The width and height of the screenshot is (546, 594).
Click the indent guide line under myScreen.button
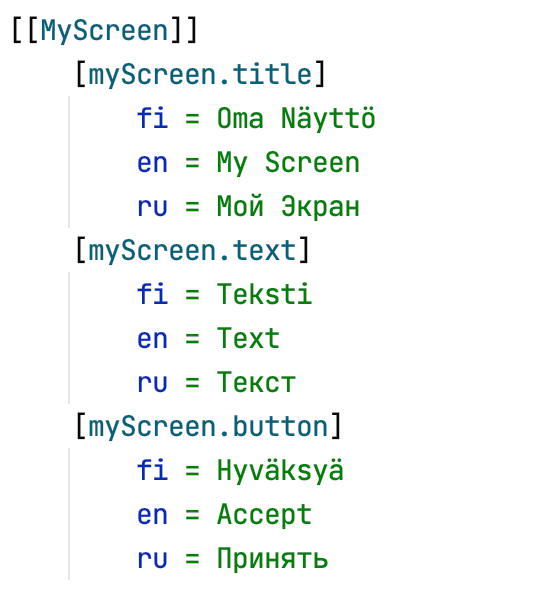[x=69, y=514]
